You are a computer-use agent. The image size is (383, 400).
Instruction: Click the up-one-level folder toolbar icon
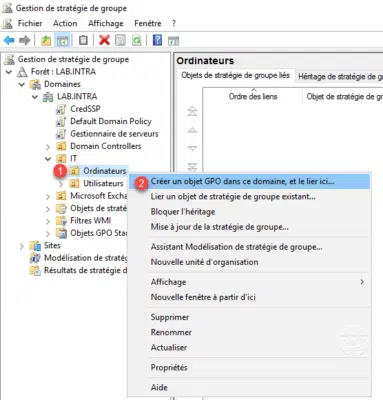[x=46, y=41]
